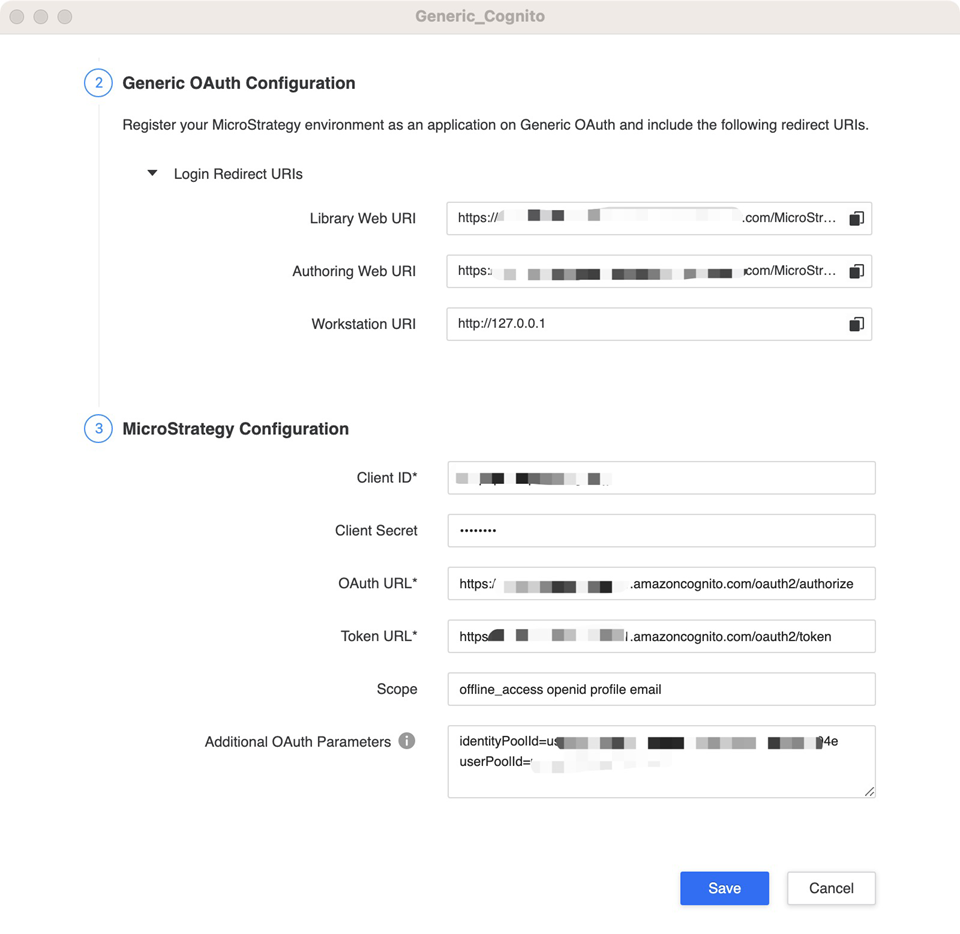Click the text area resize handle
The image size is (960, 934).
tap(869, 791)
